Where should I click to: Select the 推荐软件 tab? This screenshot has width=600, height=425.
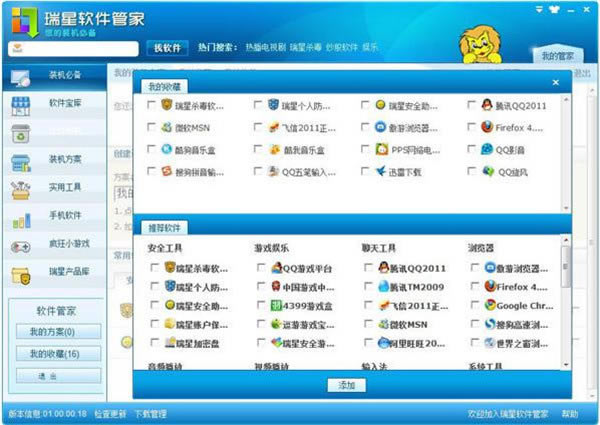click(x=164, y=228)
